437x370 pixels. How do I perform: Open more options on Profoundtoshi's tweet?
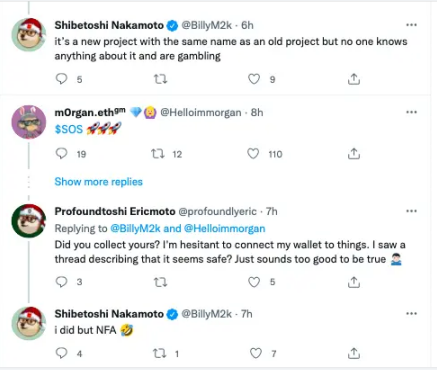tap(412, 211)
